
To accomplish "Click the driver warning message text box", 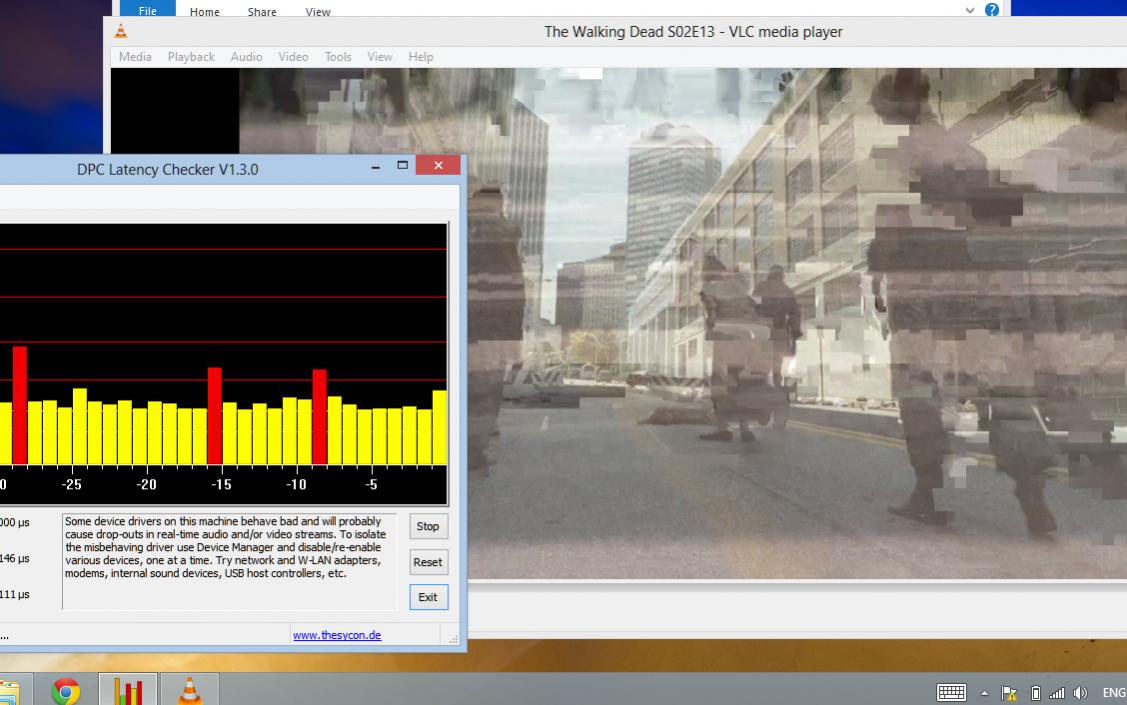I will point(229,562).
